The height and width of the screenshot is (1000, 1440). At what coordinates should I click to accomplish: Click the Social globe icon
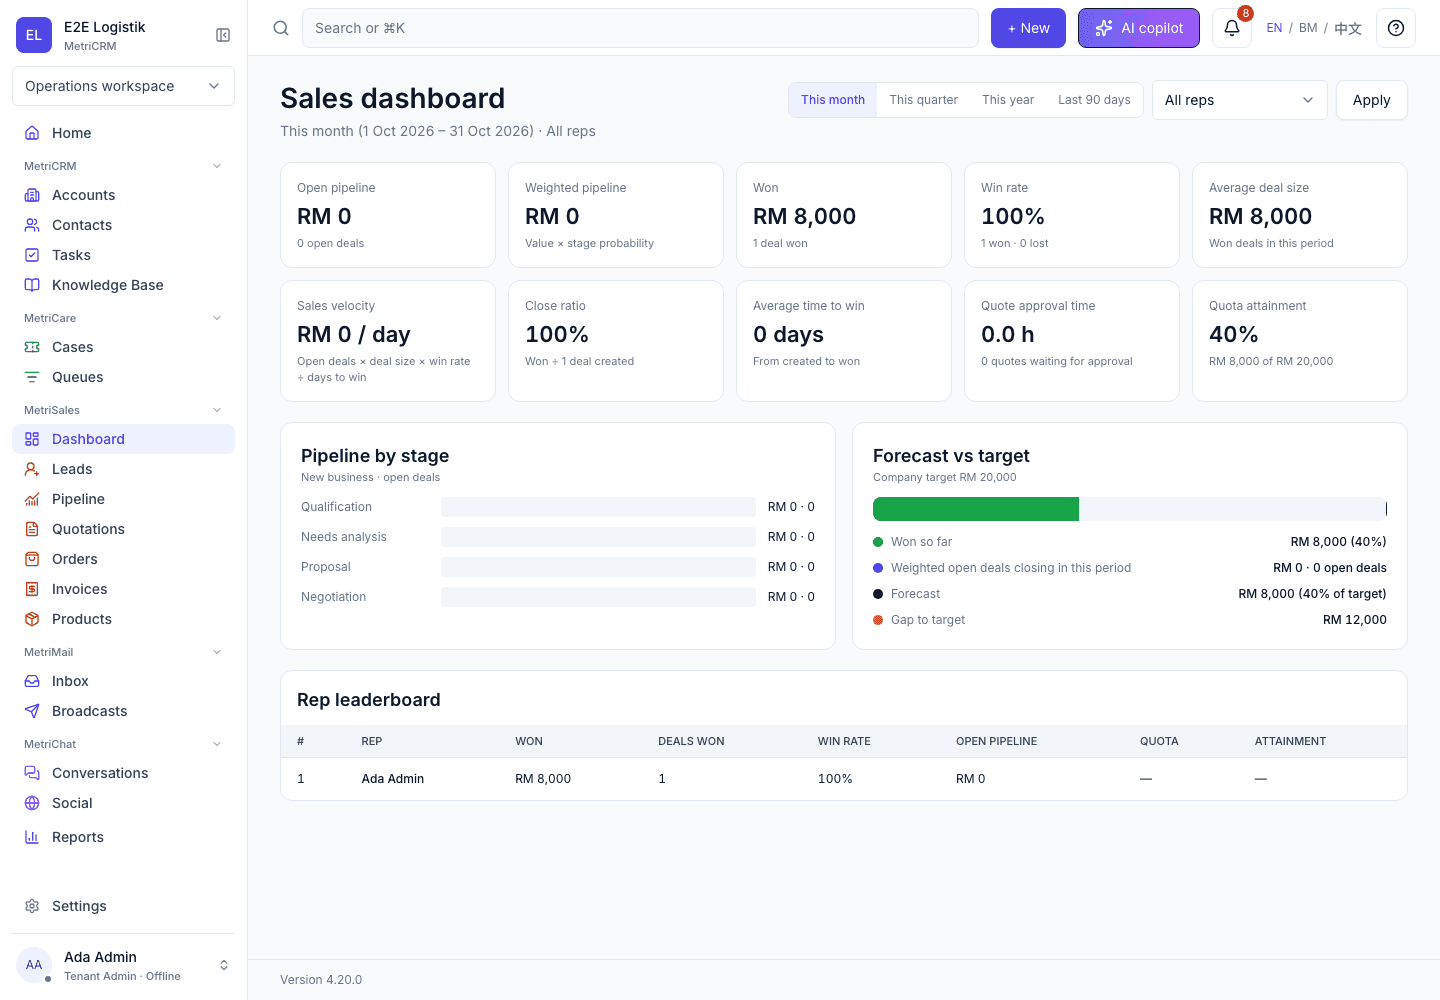point(32,803)
